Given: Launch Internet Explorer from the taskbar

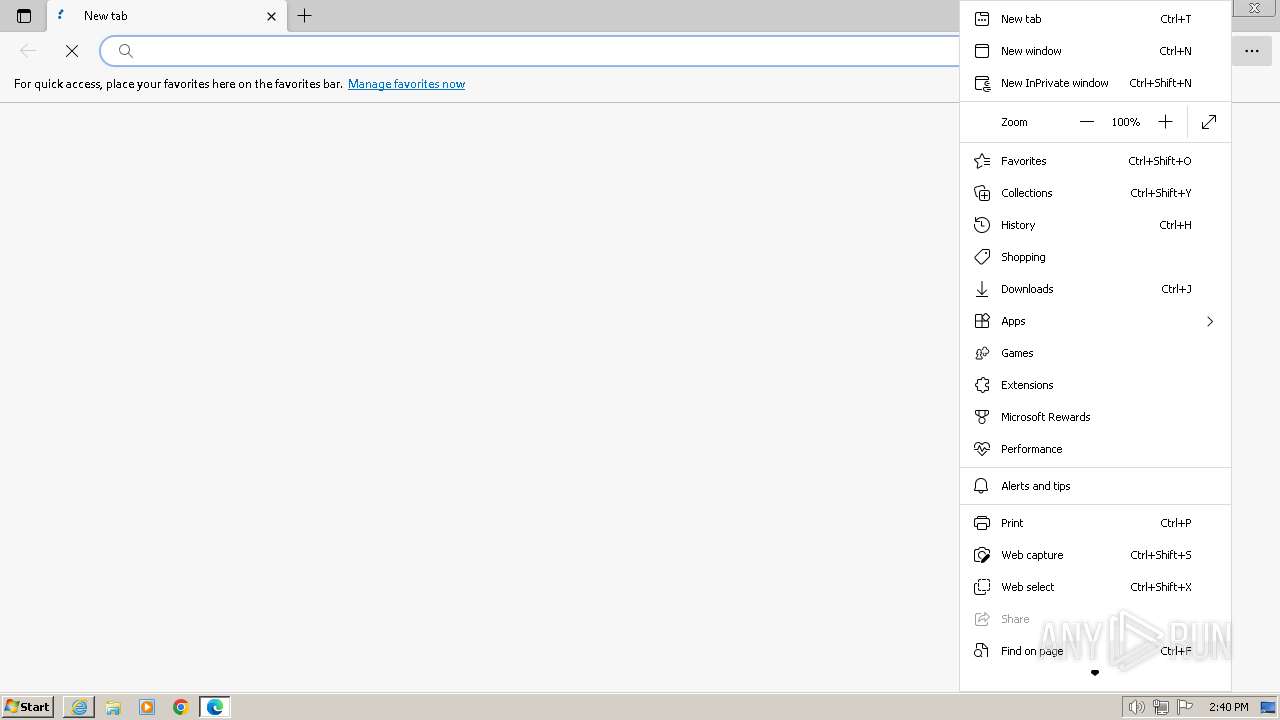Looking at the screenshot, I should (x=79, y=707).
